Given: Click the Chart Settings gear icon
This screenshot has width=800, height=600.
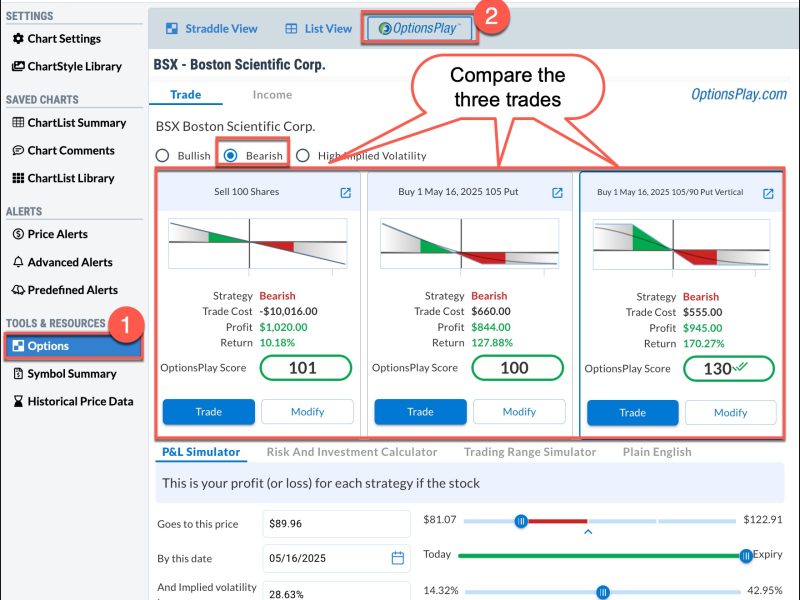Looking at the screenshot, I should [x=18, y=39].
